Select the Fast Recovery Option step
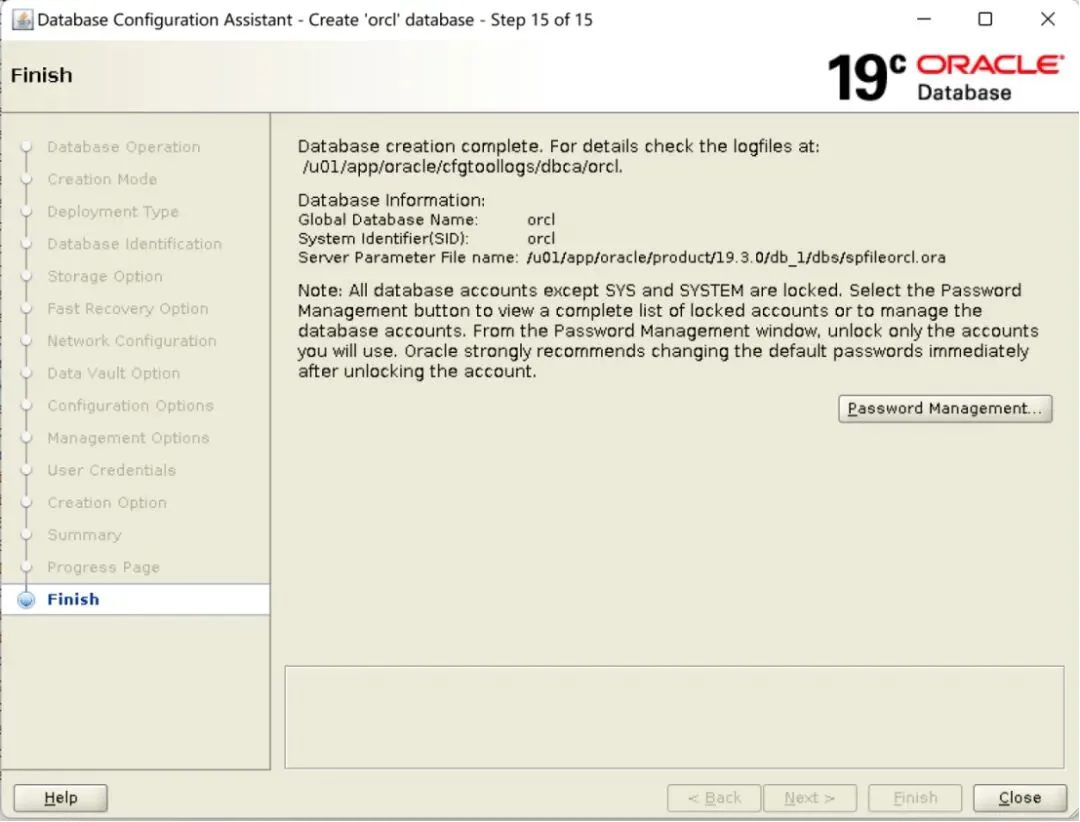The image size is (1080, 822). tap(127, 309)
